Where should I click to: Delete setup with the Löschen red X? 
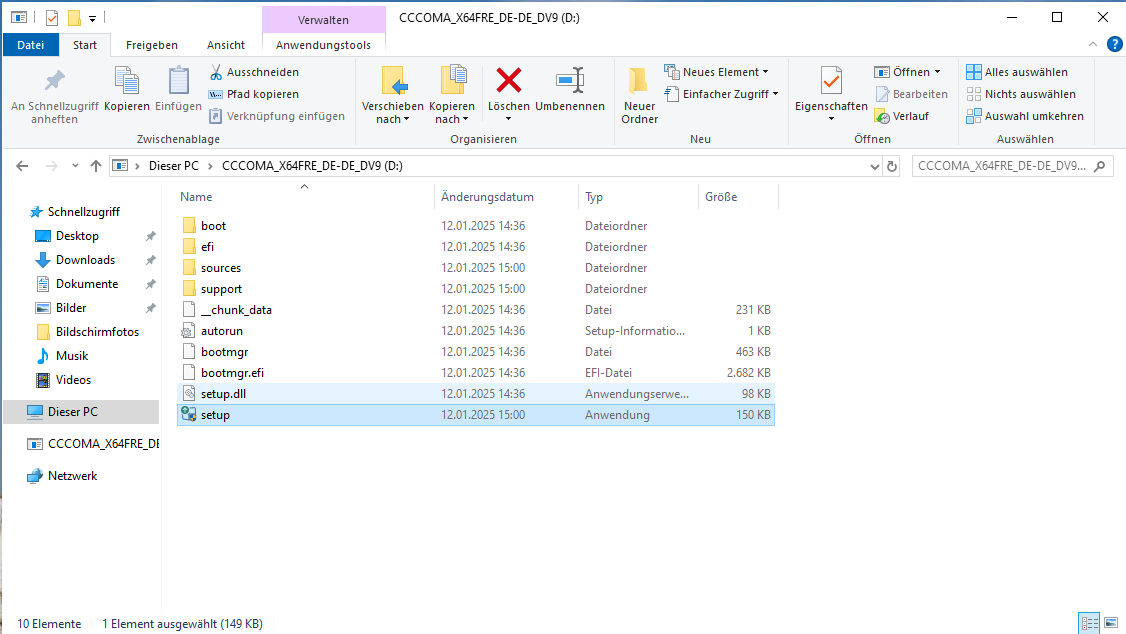(x=508, y=81)
